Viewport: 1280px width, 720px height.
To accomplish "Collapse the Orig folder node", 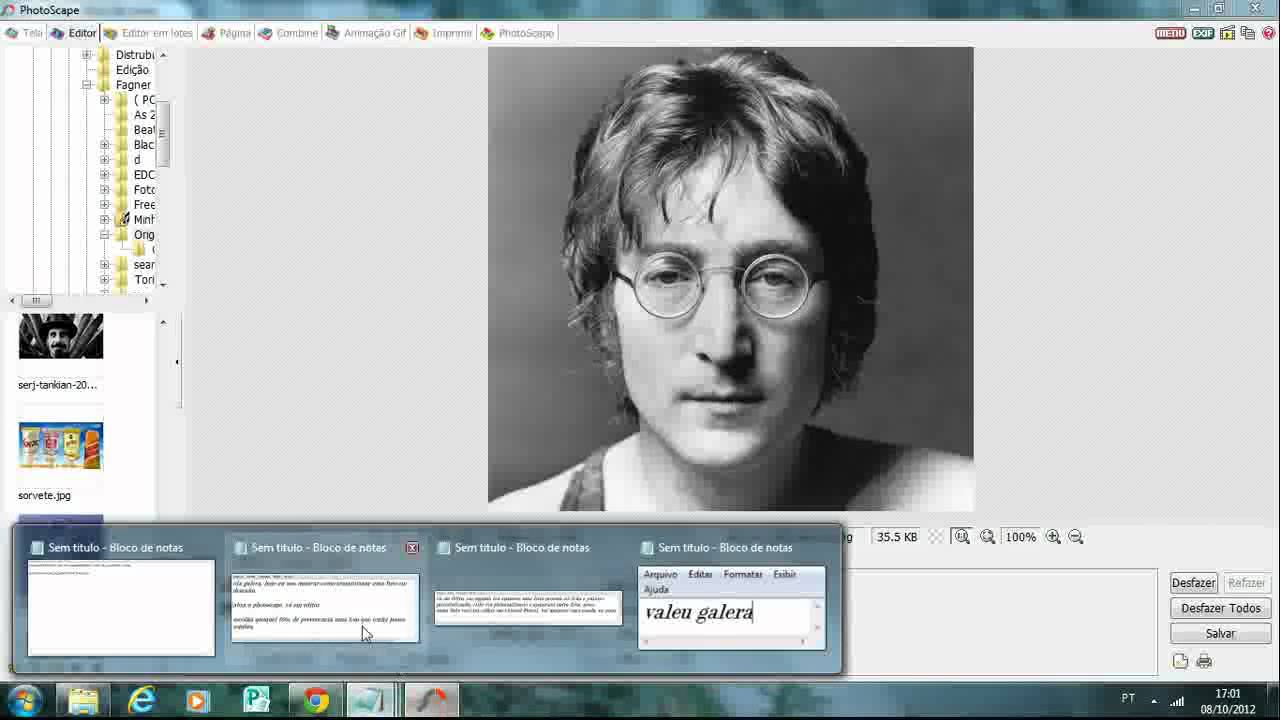I will [x=104, y=235].
